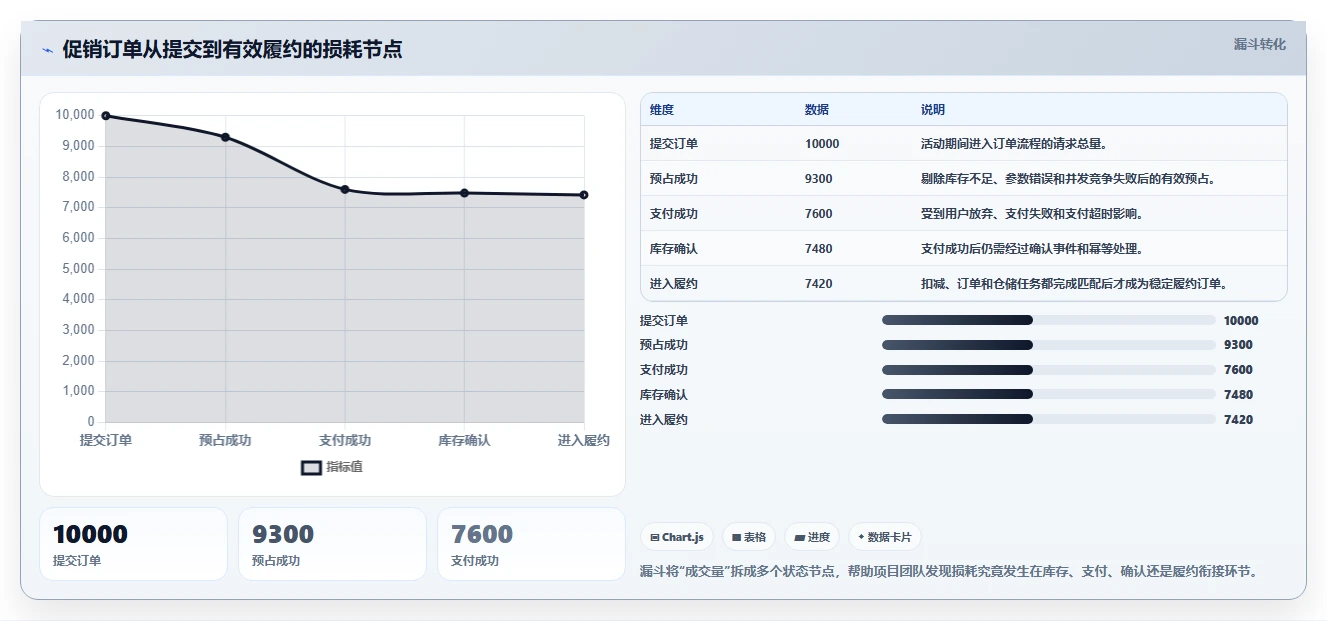Viewport: 1327px width, 621px height.
Task: Click the y-axis label 5,000
Action: point(78,269)
